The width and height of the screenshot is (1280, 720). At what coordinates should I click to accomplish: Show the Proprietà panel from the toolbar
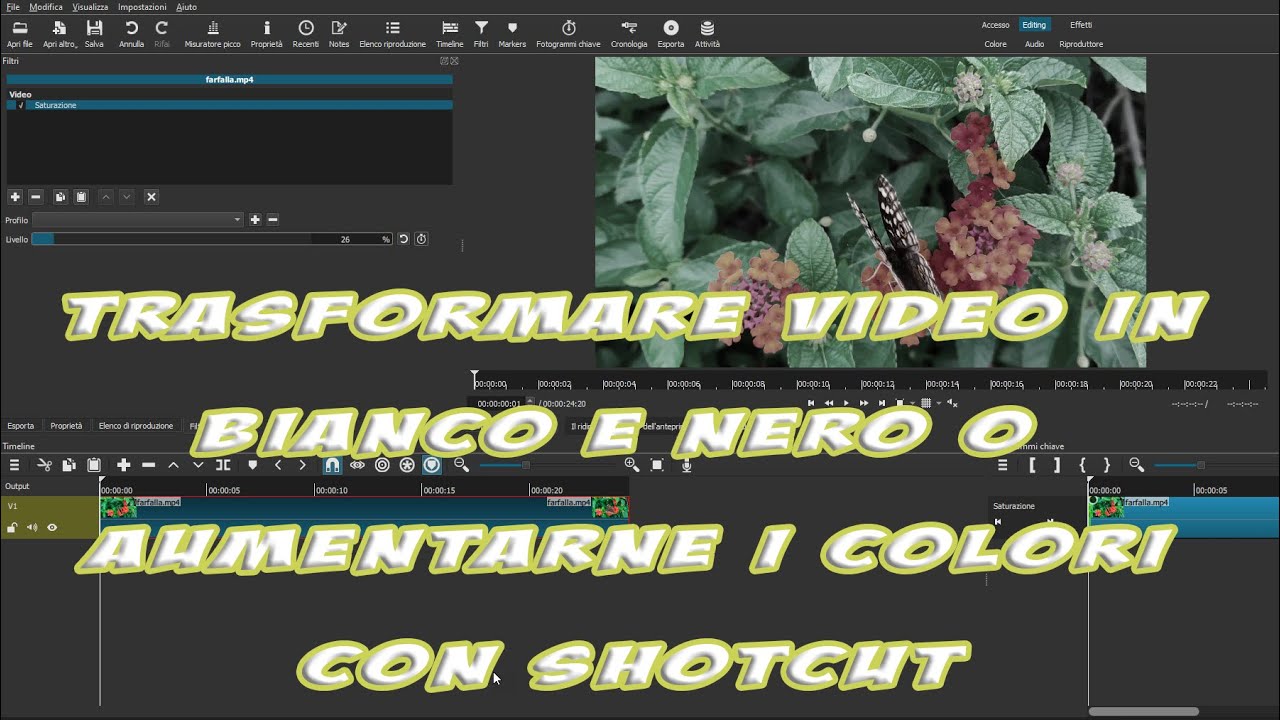click(266, 34)
